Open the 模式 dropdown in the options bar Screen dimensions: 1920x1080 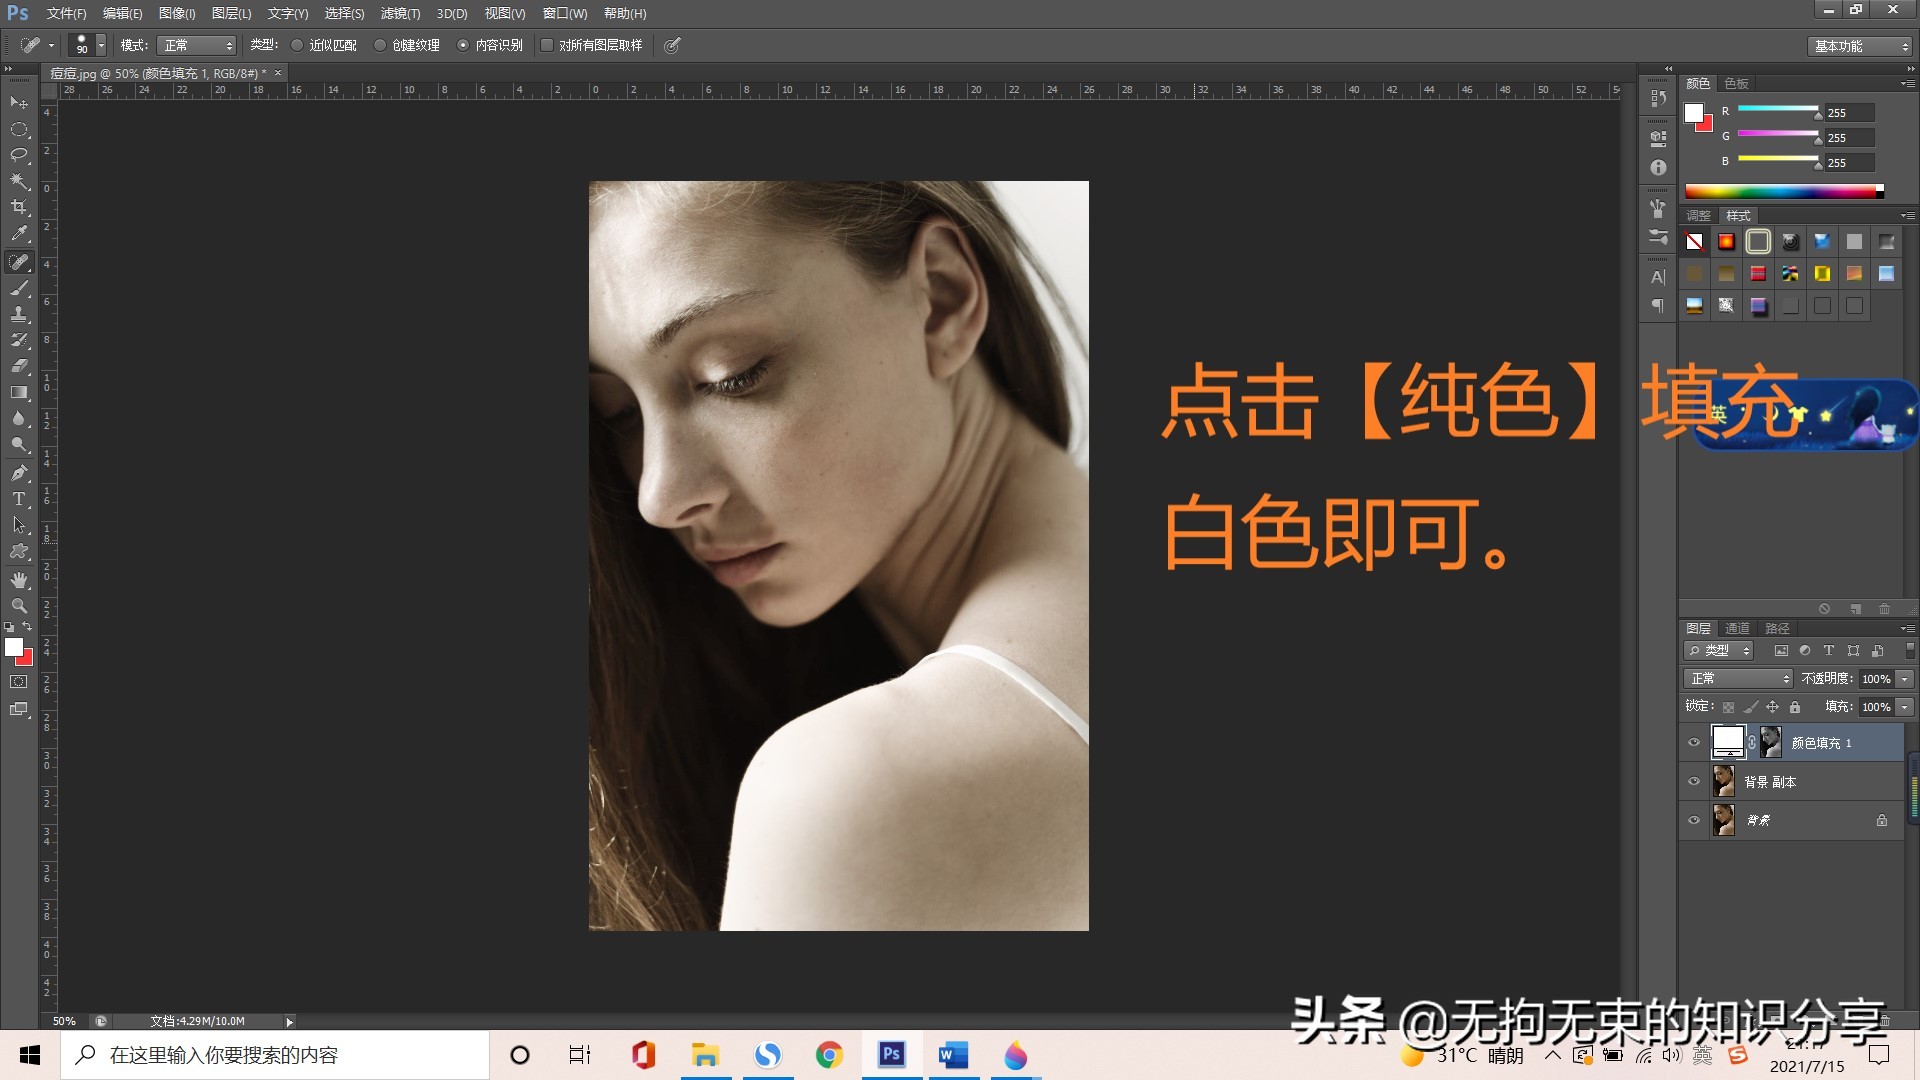click(x=197, y=45)
